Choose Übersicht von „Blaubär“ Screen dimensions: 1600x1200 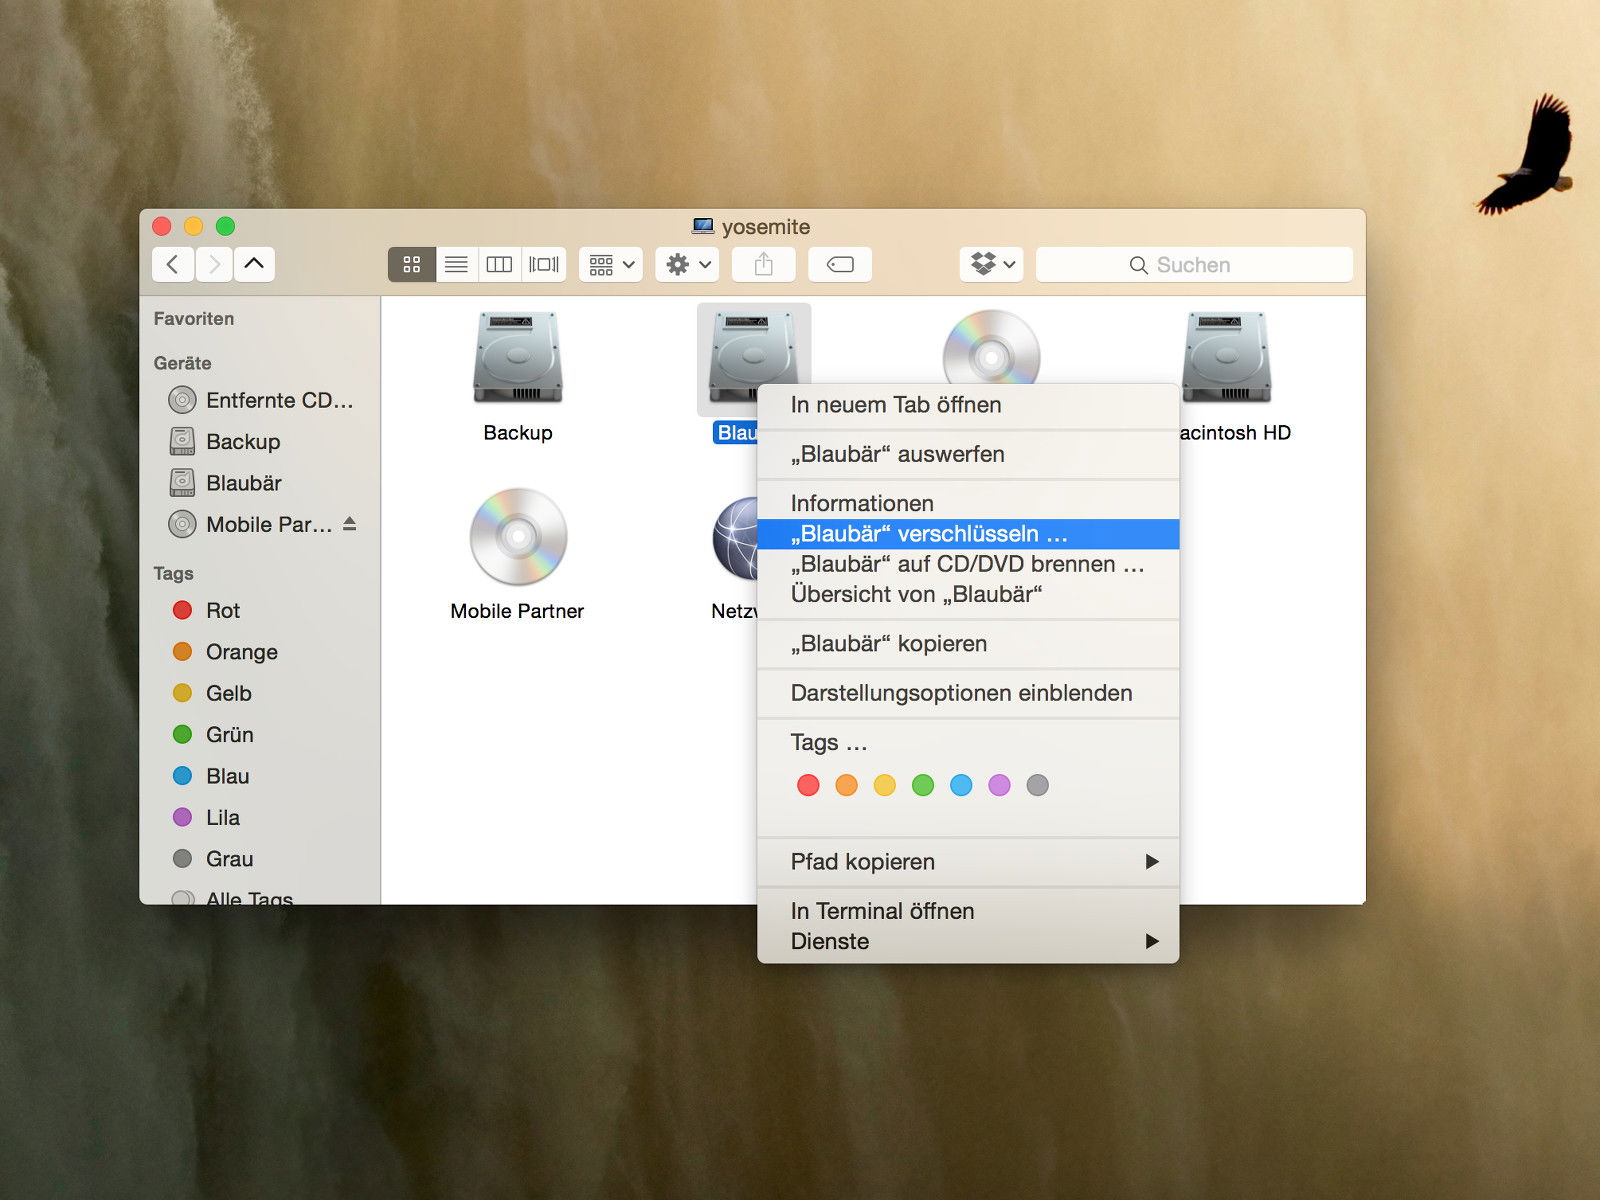click(968, 594)
